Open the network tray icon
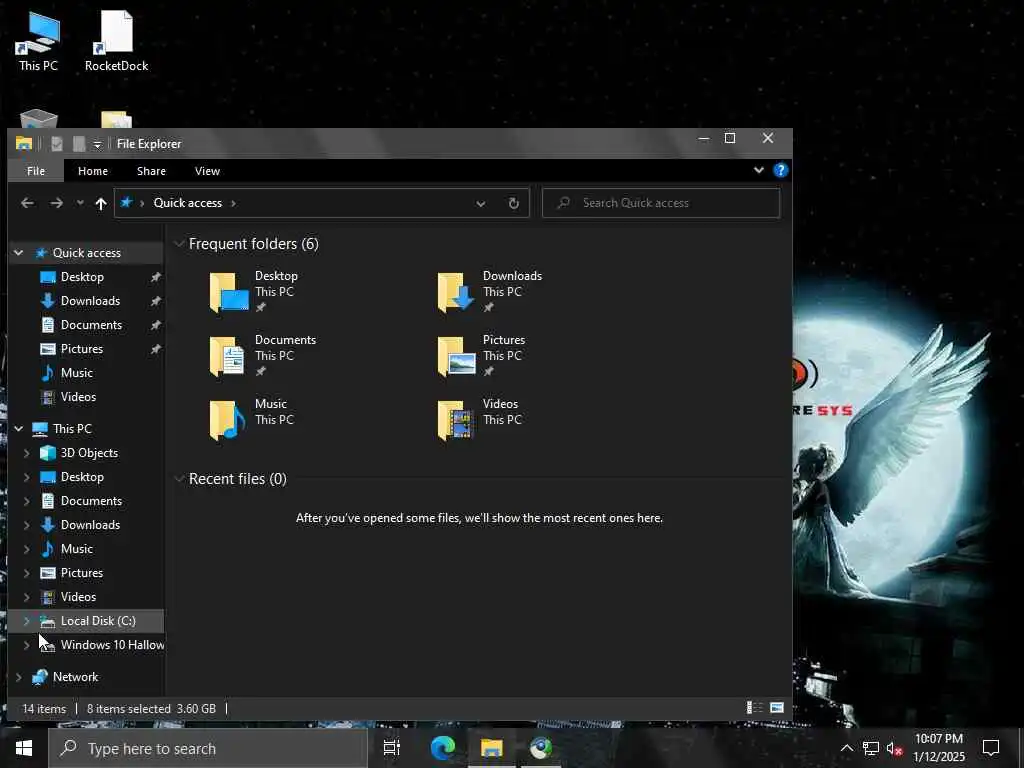 tap(871, 748)
